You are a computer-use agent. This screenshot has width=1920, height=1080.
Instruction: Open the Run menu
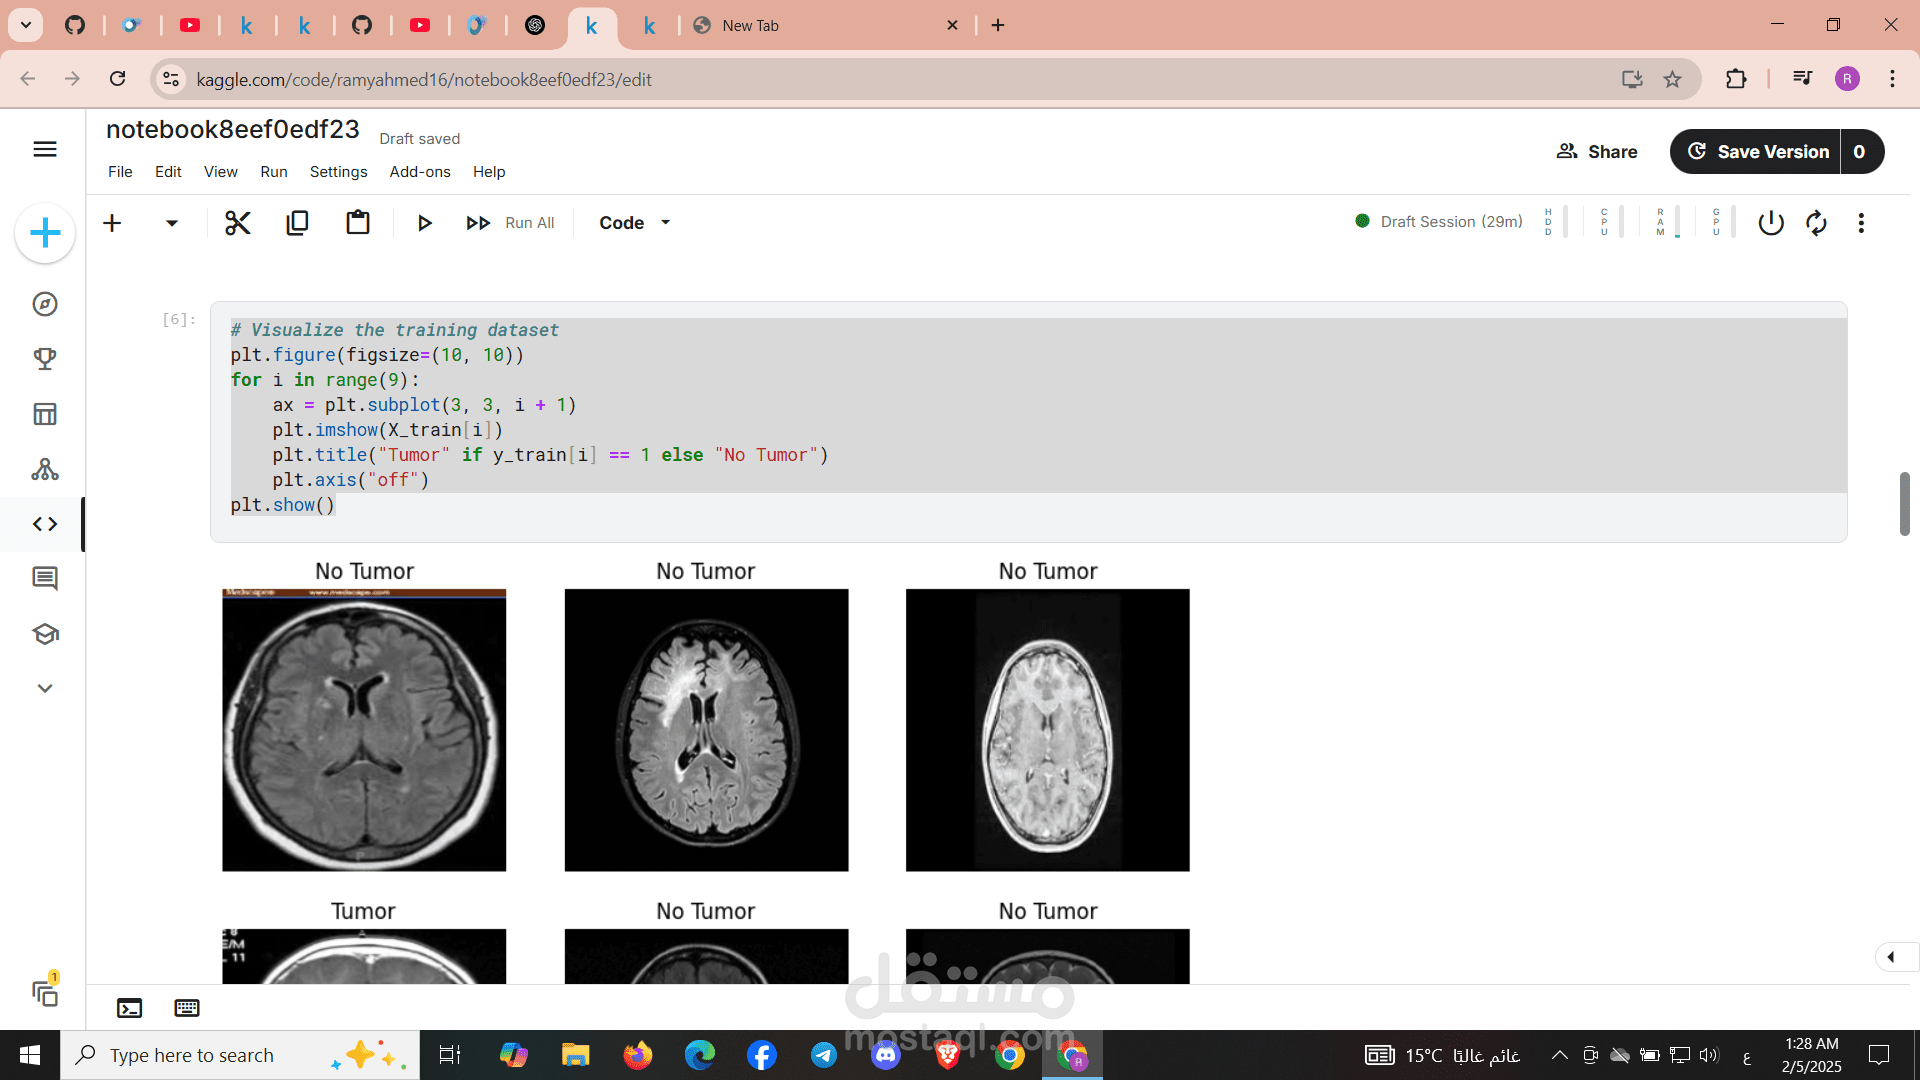(274, 172)
